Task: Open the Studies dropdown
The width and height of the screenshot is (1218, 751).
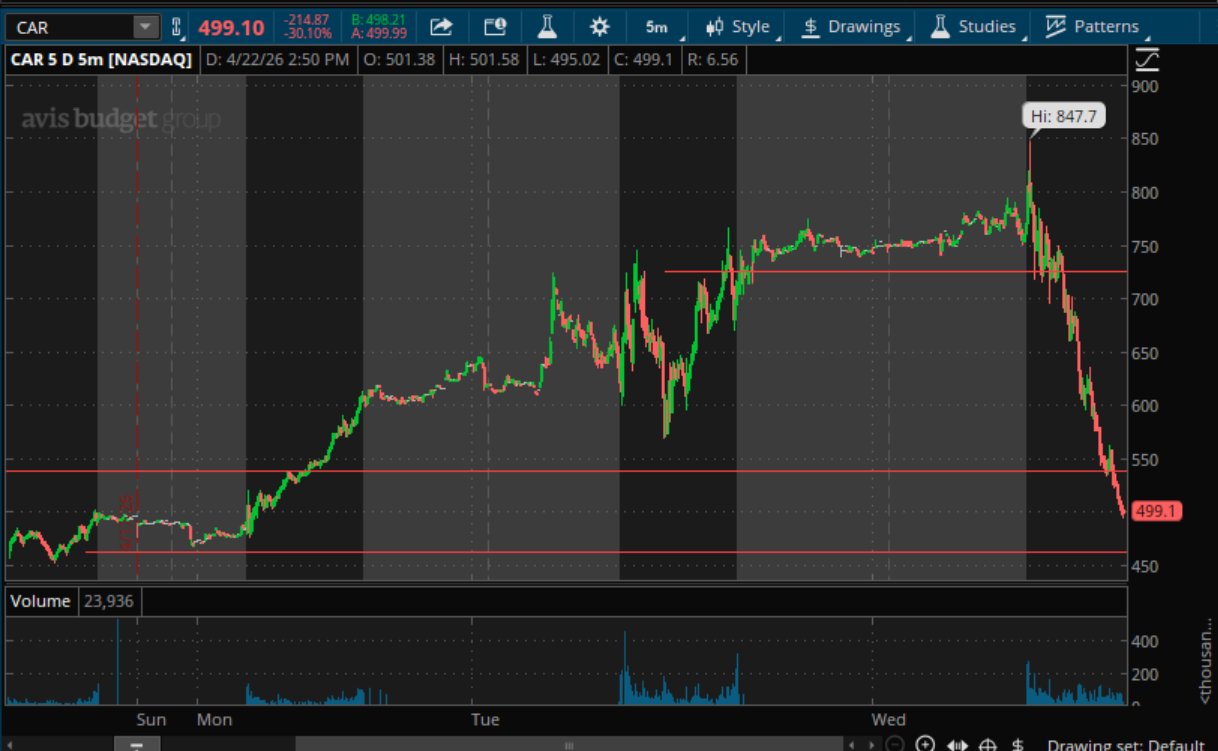Action: (977, 27)
